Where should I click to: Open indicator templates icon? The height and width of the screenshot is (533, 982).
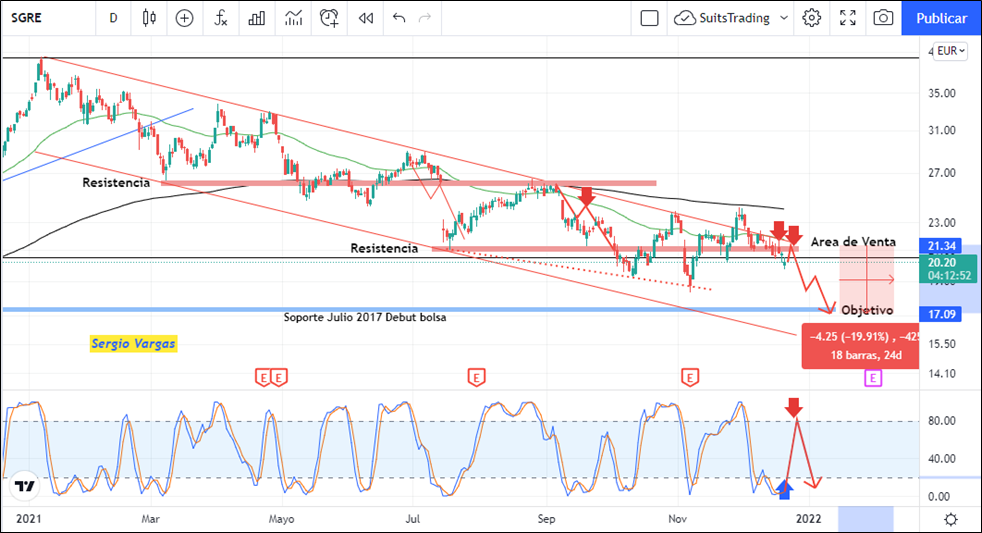293,18
